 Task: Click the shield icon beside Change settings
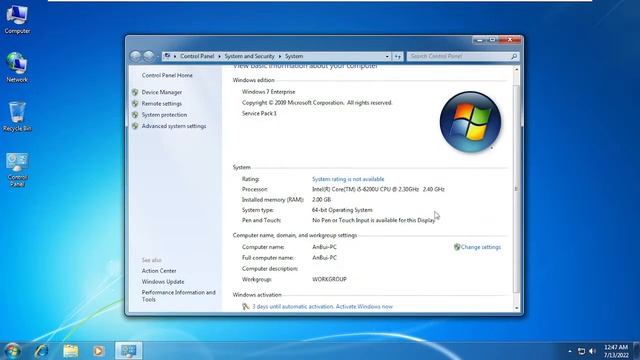pos(457,247)
